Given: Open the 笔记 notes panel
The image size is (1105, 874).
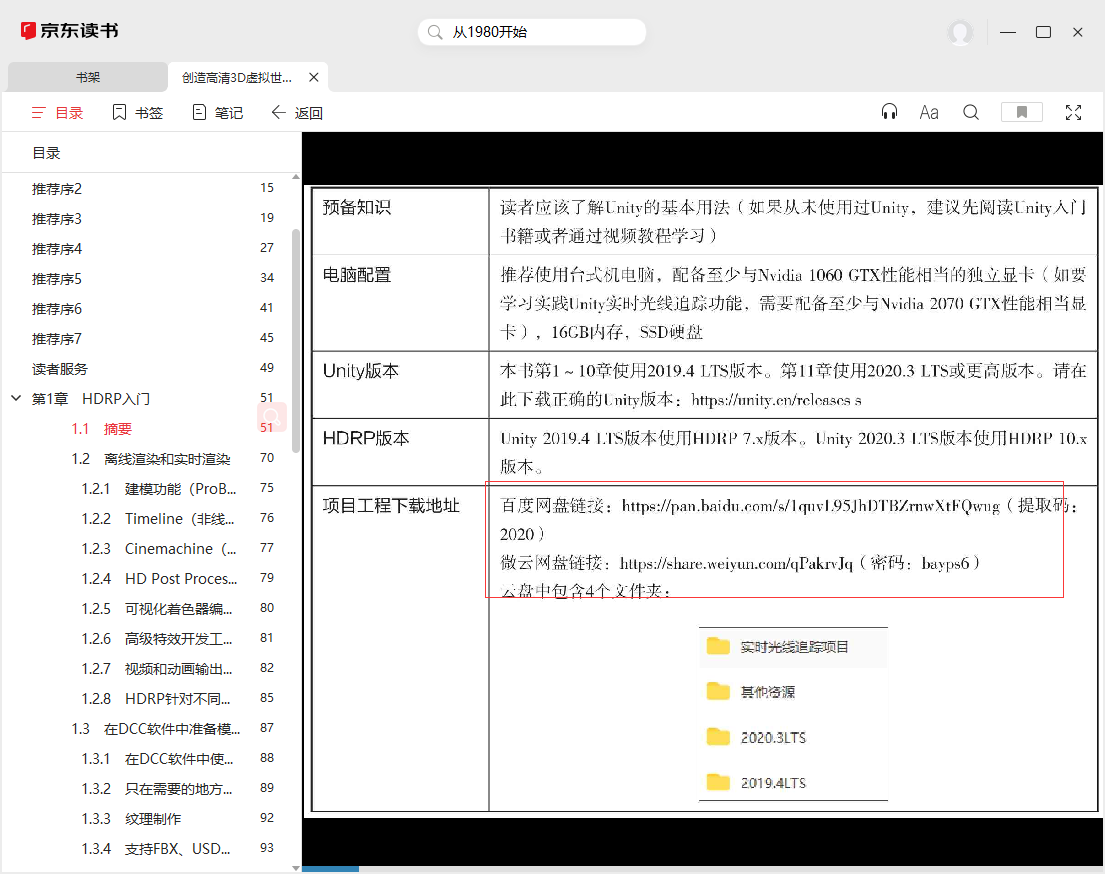Looking at the screenshot, I should click(218, 113).
